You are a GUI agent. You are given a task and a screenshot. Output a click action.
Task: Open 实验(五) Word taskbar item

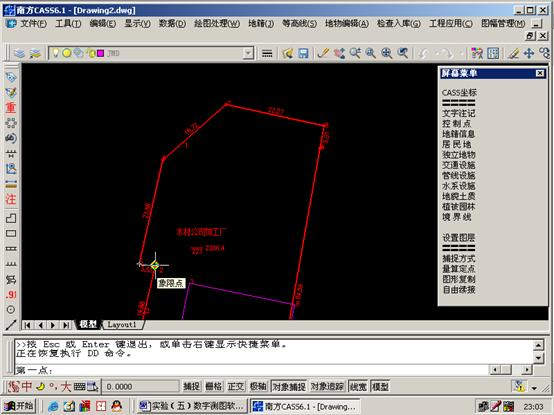coord(191,406)
